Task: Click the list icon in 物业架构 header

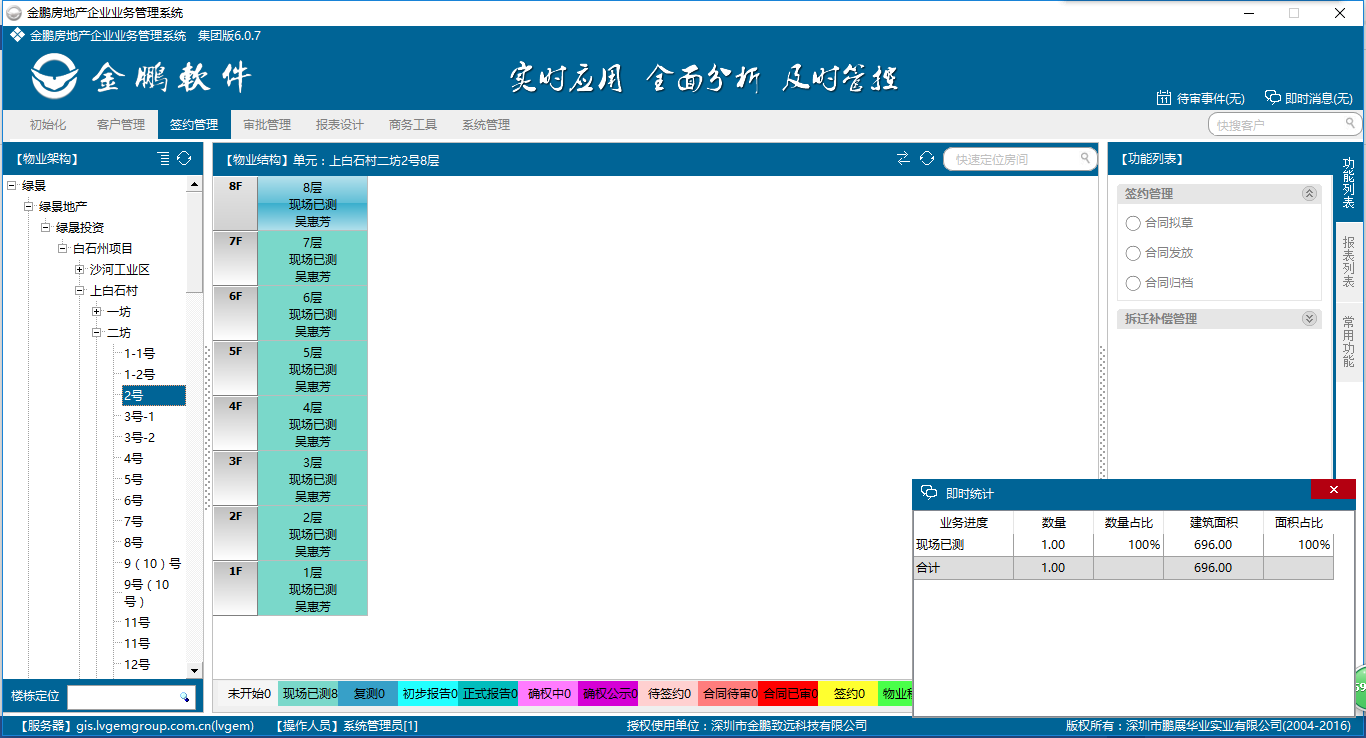Action: (x=164, y=159)
